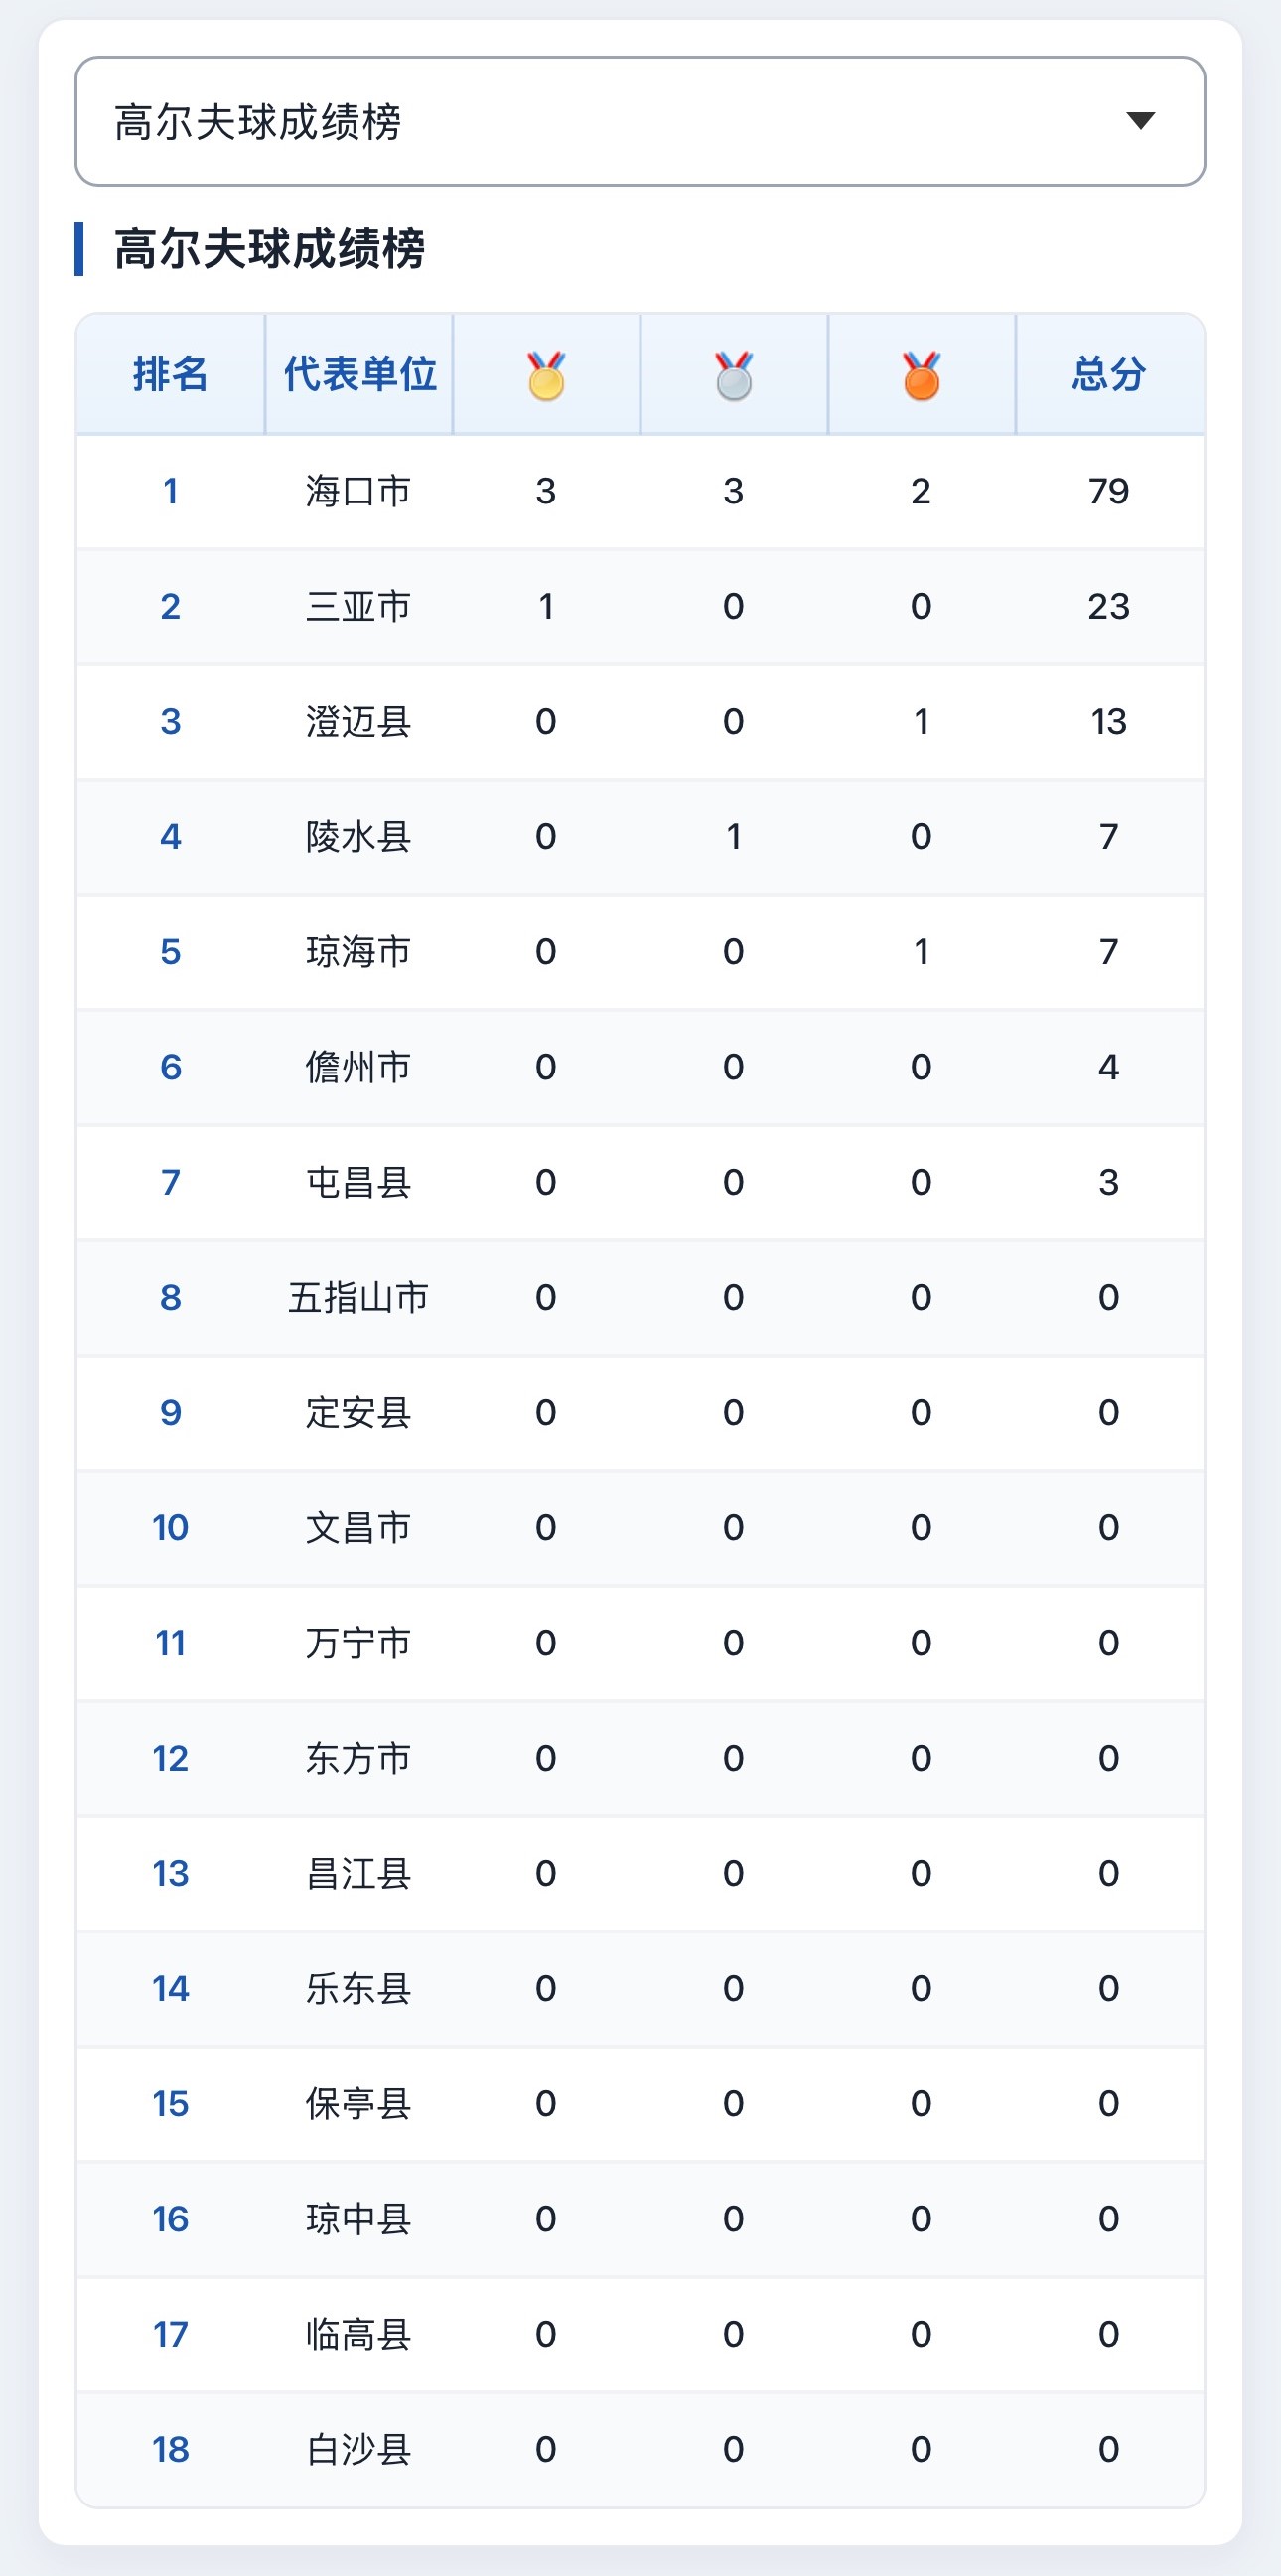This screenshot has height=2576, width=1281.
Task: Click rank number 1 in the table
Action: pyautogui.click(x=170, y=491)
